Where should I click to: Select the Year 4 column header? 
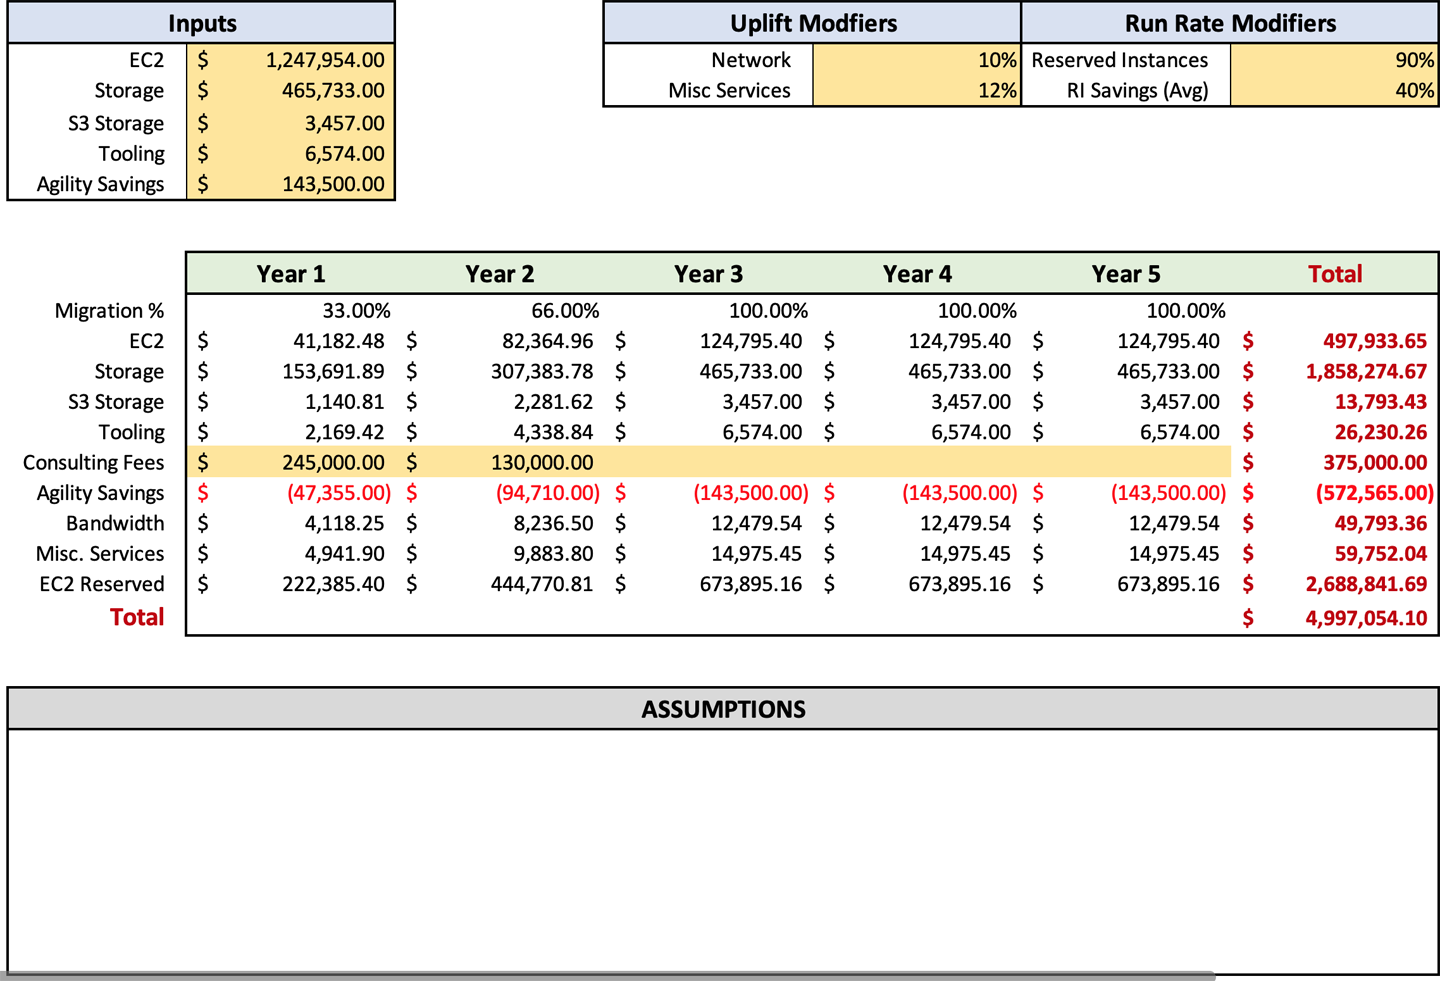[x=917, y=274]
